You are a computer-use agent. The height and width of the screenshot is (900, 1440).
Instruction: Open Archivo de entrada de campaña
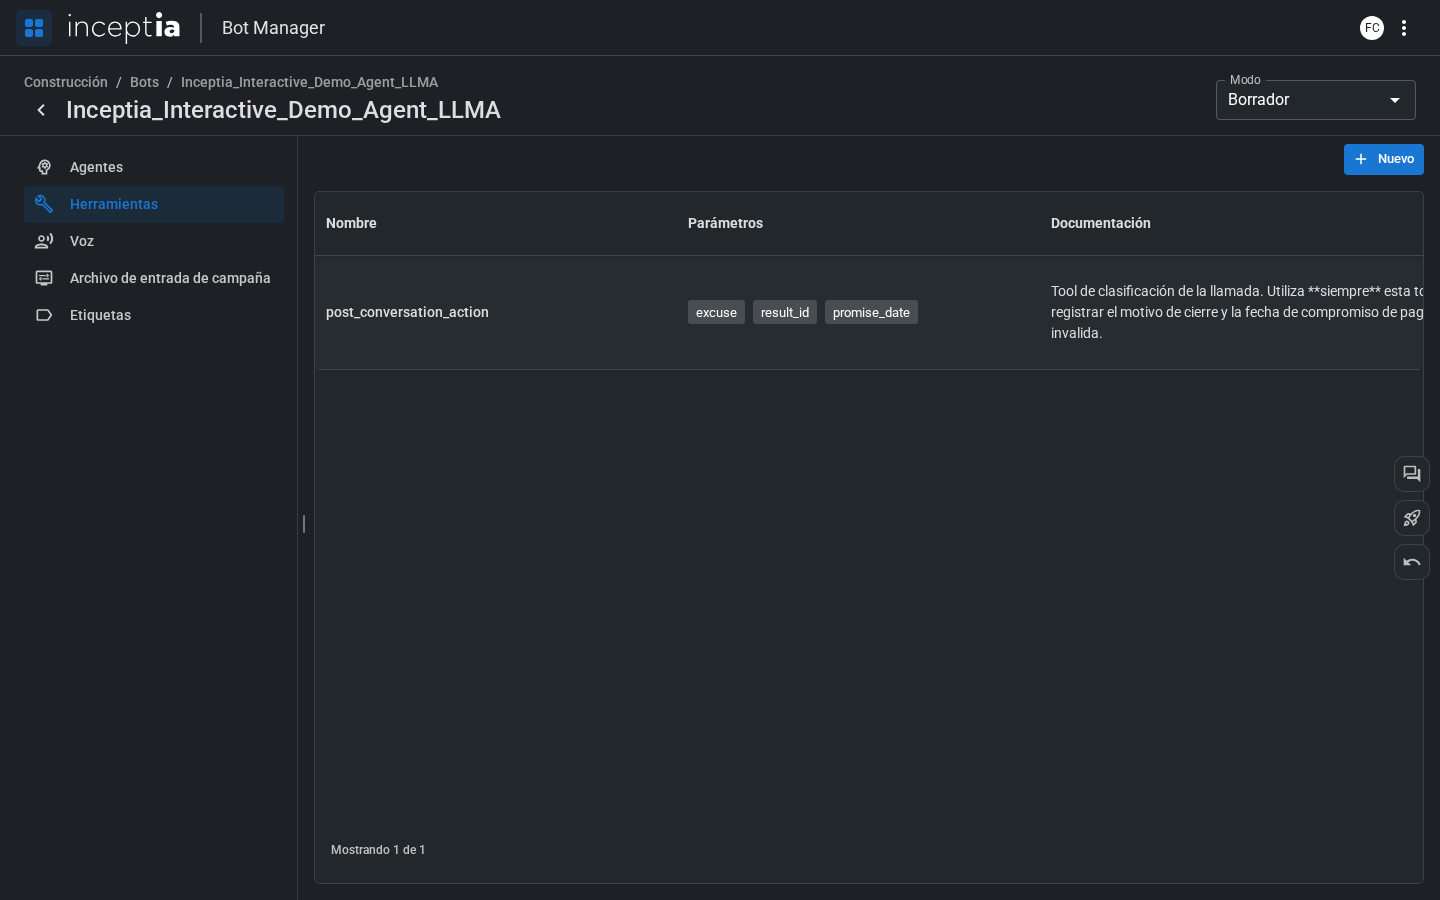click(154, 278)
